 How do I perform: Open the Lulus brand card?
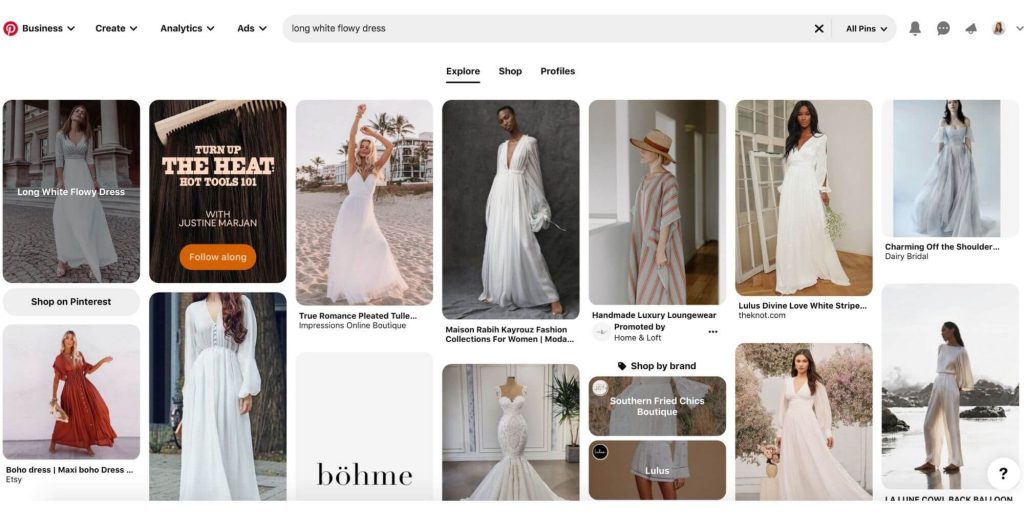657,470
